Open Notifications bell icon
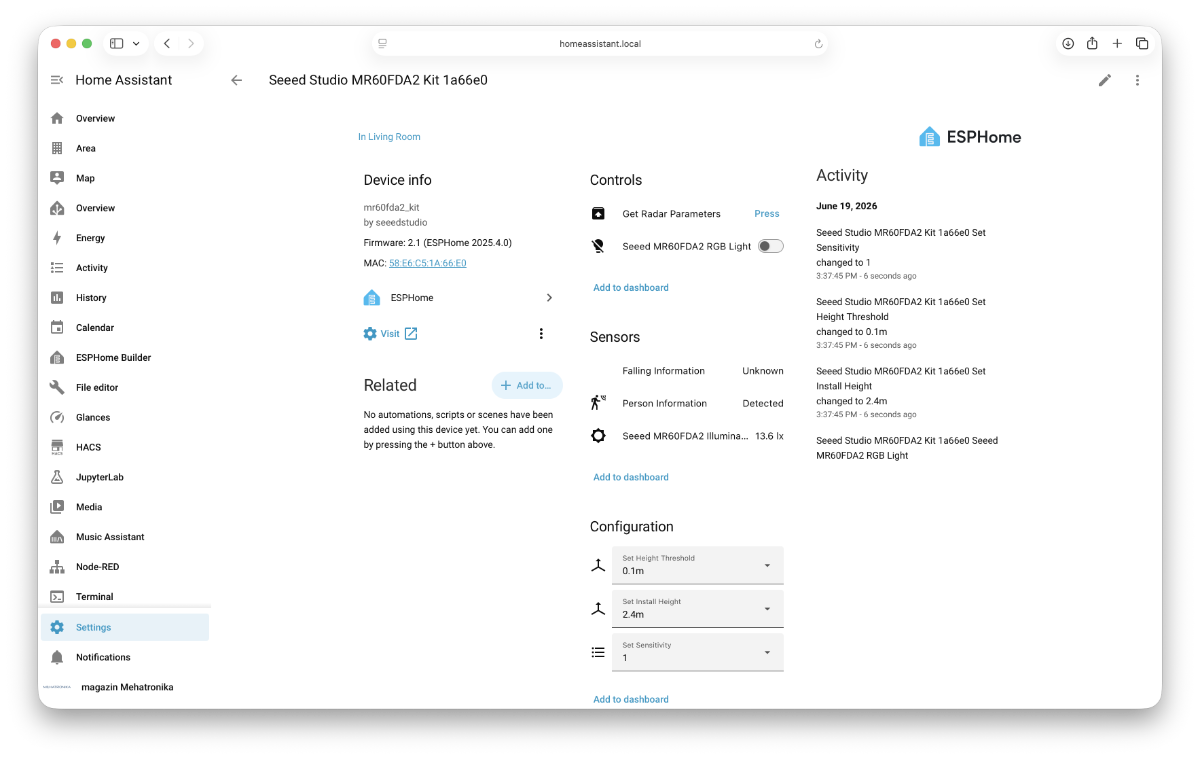This screenshot has width=1200, height=759. click(x=57, y=657)
